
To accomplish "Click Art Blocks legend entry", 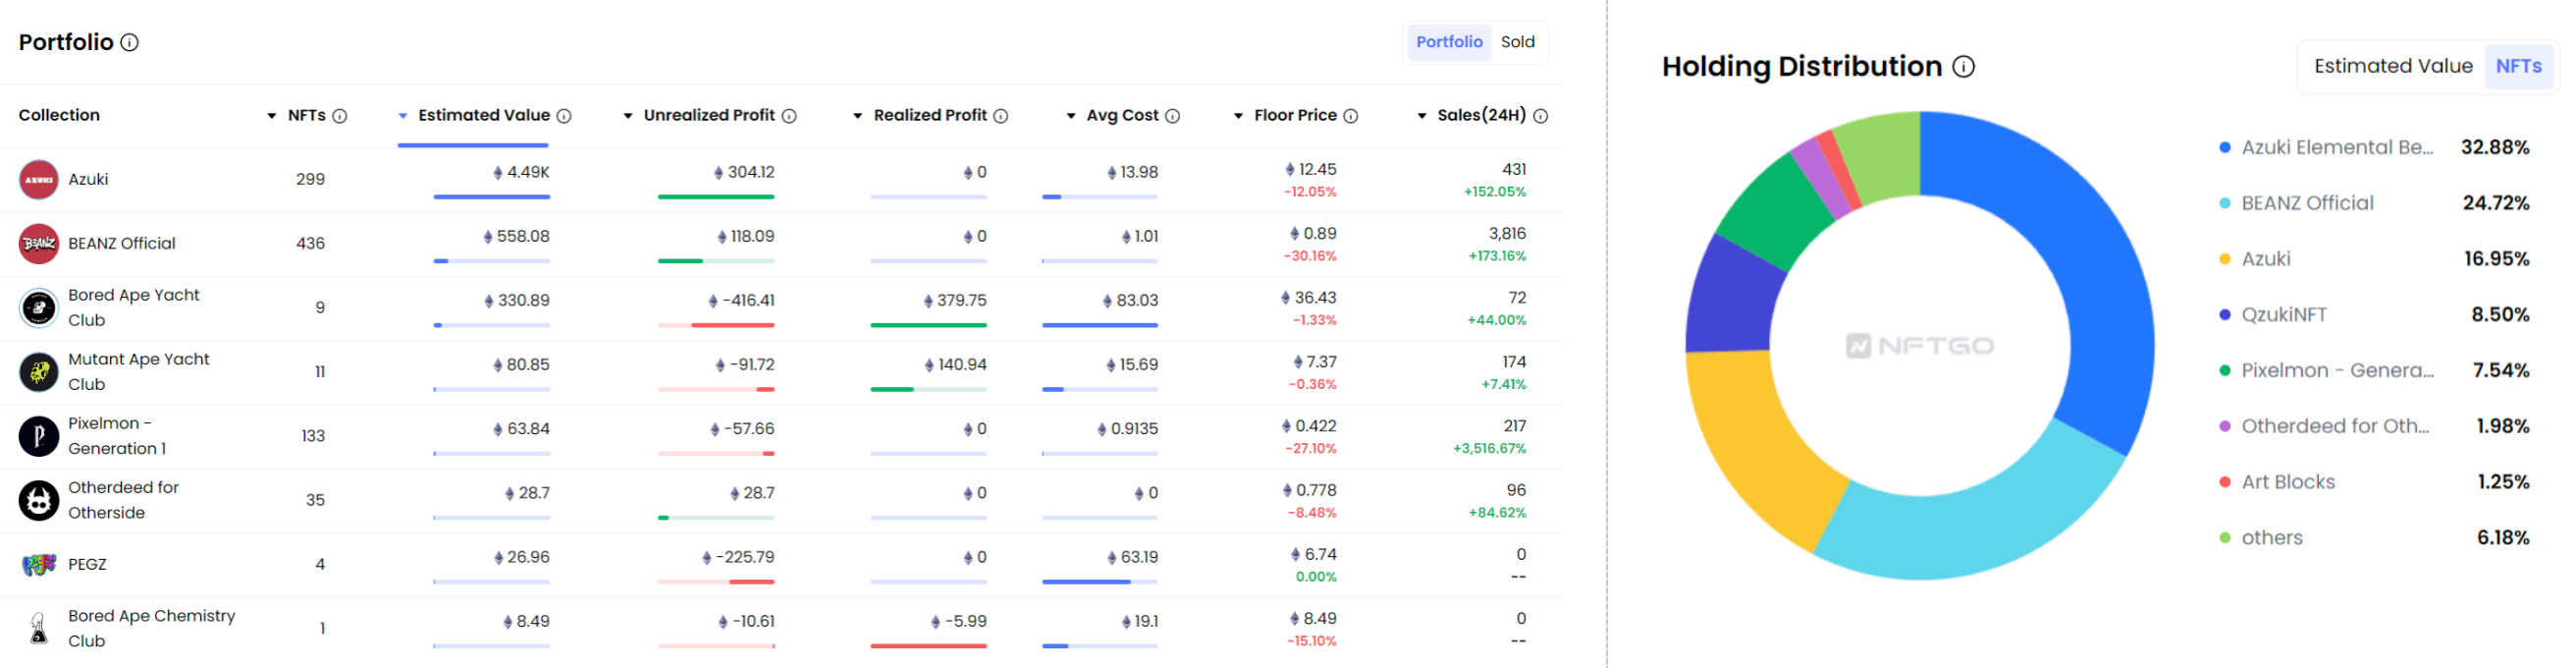I will coord(2277,483).
